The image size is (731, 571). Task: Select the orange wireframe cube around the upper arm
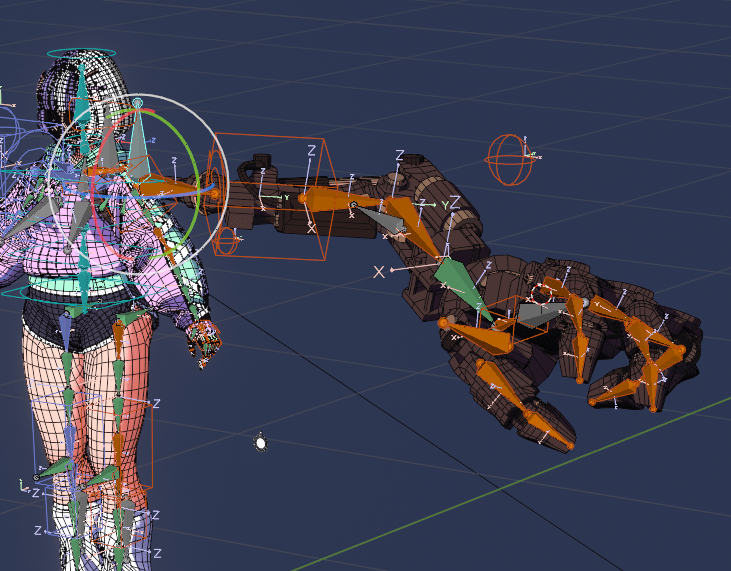322,160
